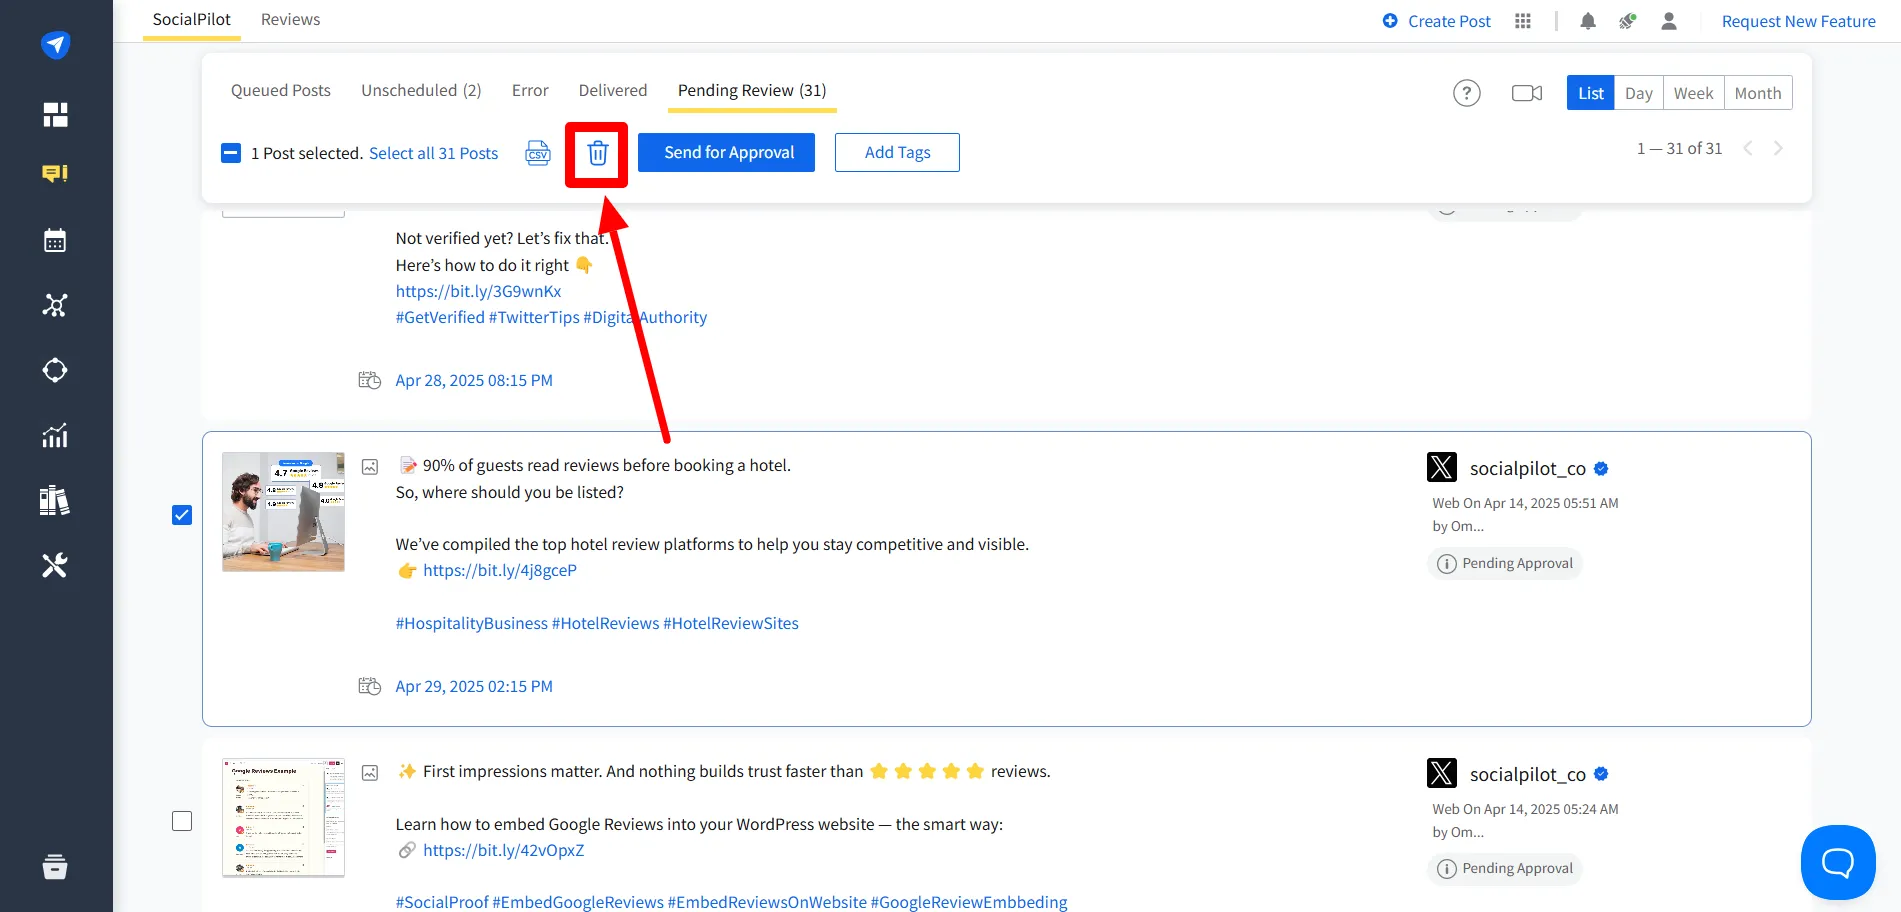Open the crosshair circle sidebar icon
Viewport: 1901px width, 912px height.
tap(55, 370)
